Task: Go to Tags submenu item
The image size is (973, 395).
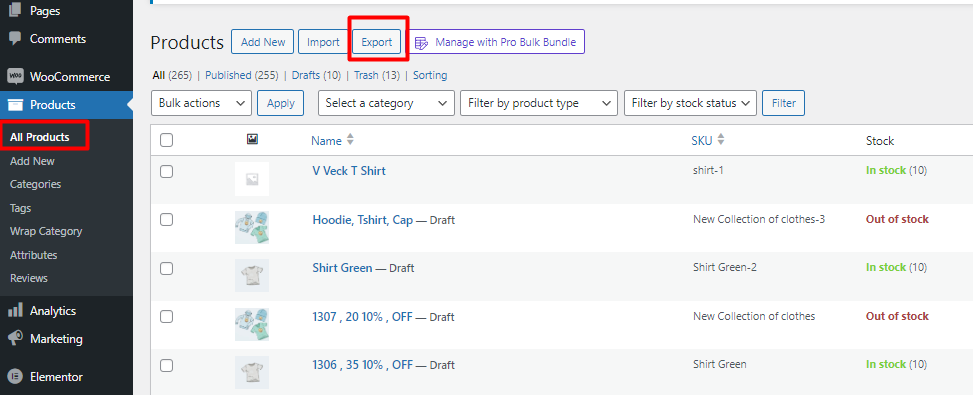Action: 20,208
